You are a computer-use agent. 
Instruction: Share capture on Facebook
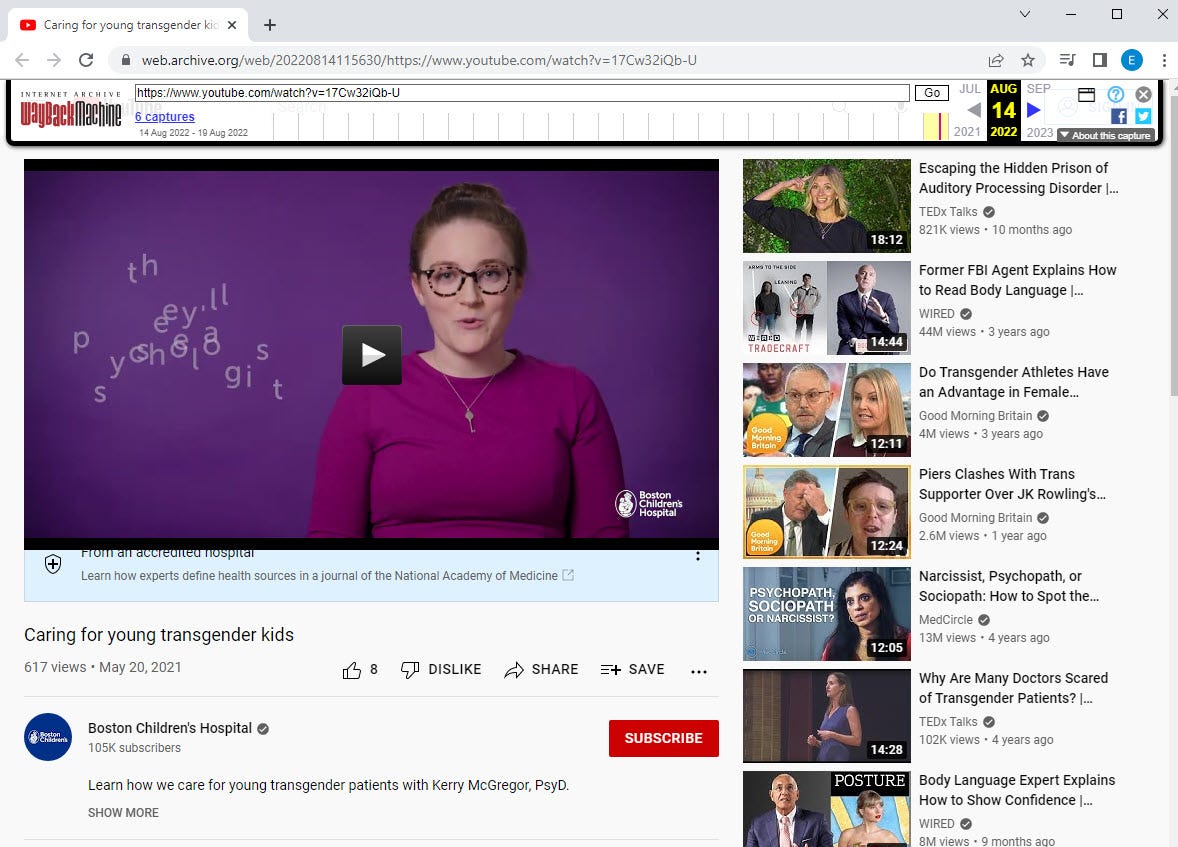pyautogui.click(x=1119, y=116)
